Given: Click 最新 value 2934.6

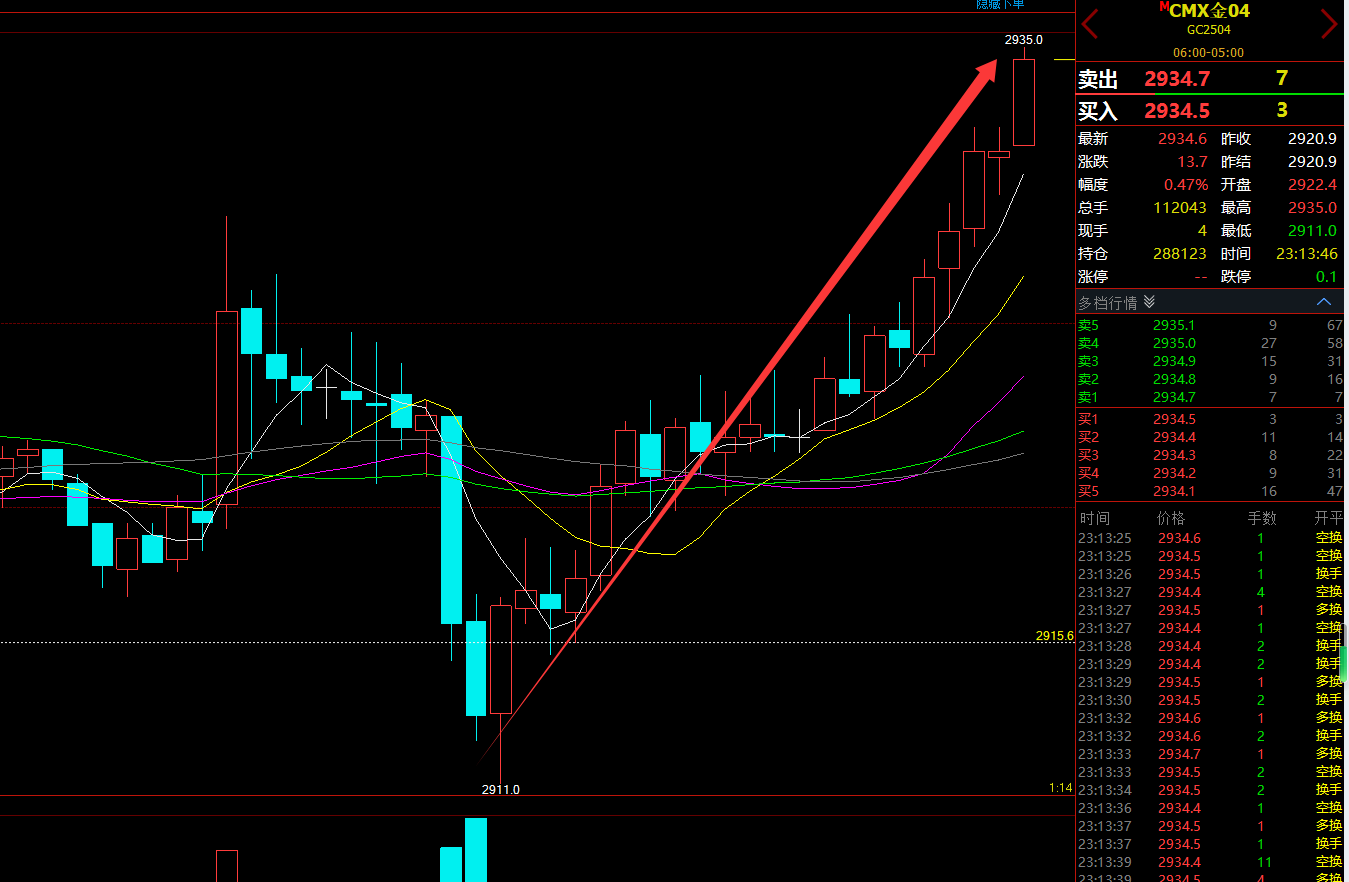Looking at the screenshot, I should (x=1183, y=139).
